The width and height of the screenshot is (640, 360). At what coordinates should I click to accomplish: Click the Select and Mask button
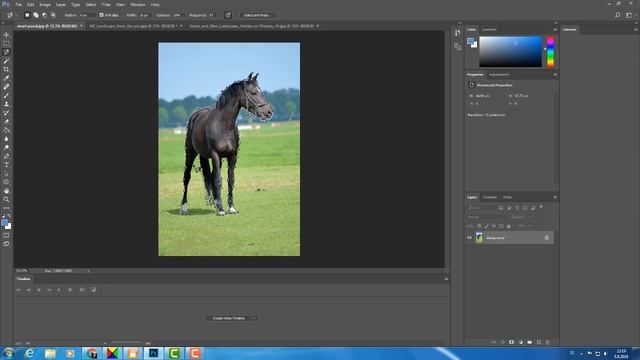(x=257, y=15)
